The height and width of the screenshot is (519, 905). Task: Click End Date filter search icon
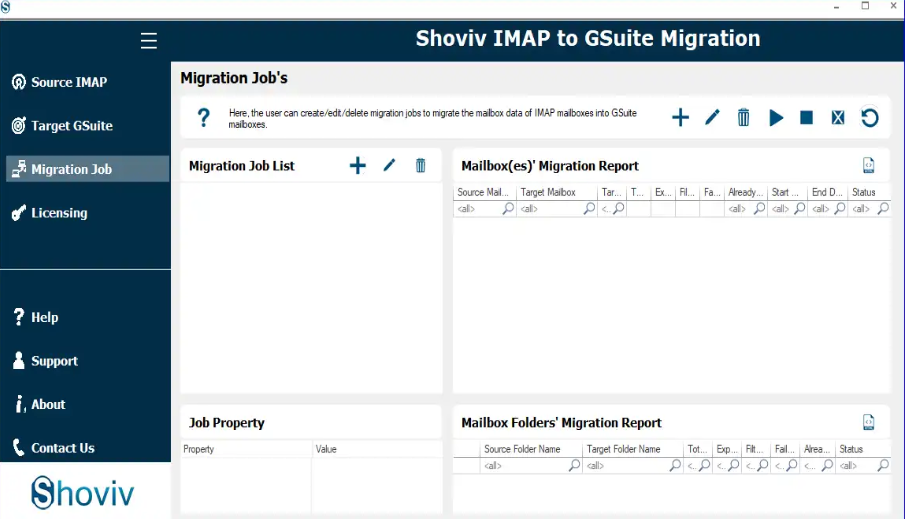pyautogui.click(x=840, y=208)
